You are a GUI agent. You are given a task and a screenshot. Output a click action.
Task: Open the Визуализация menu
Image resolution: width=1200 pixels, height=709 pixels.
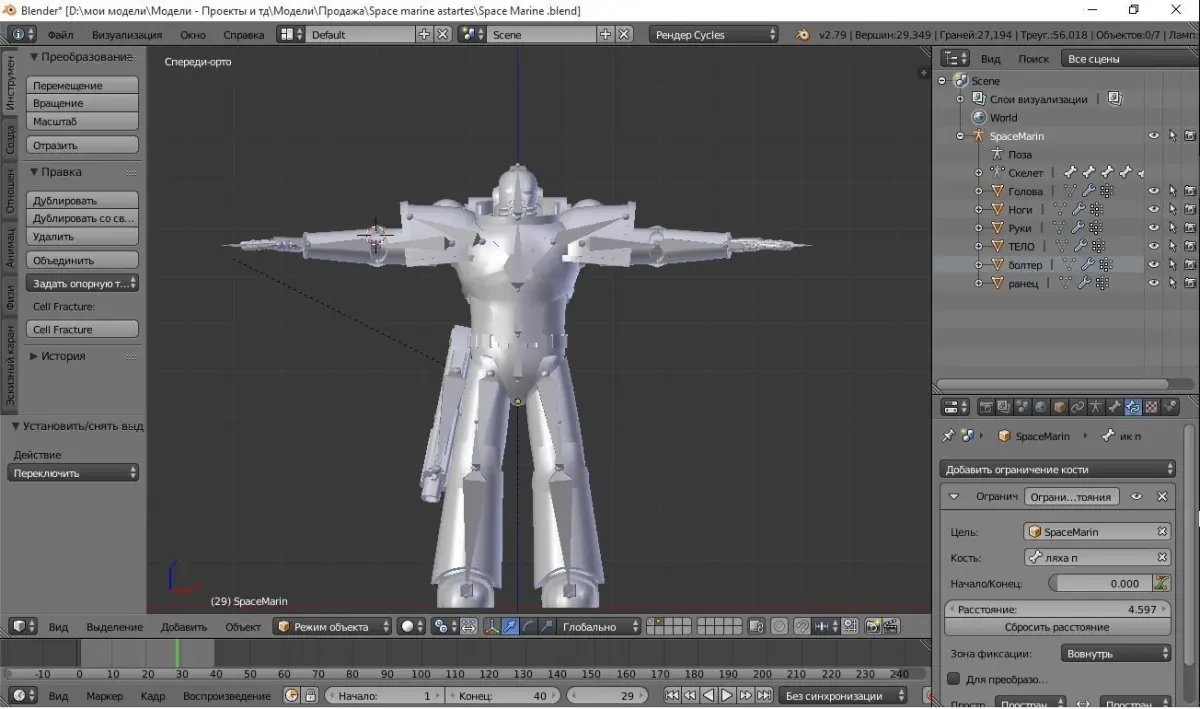click(x=127, y=34)
